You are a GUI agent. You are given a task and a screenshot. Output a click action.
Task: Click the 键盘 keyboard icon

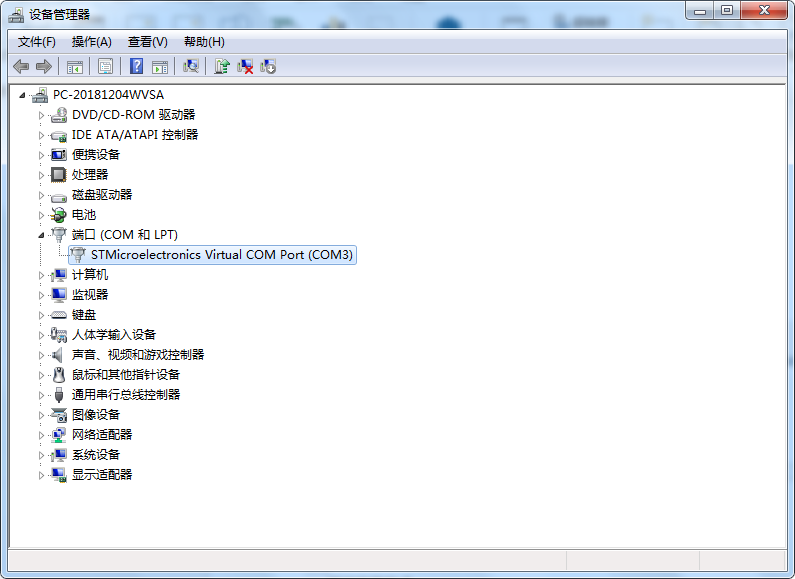pos(59,315)
